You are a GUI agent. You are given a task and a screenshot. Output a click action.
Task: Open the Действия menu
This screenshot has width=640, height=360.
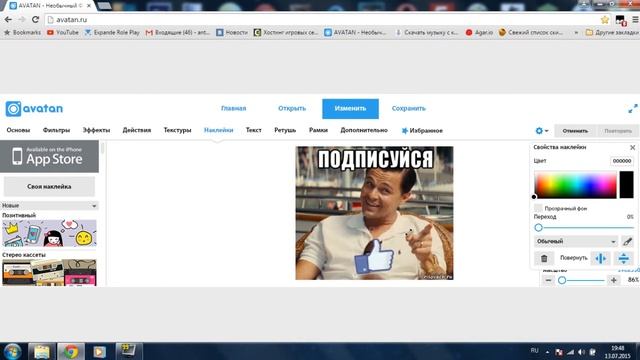tap(137, 130)
